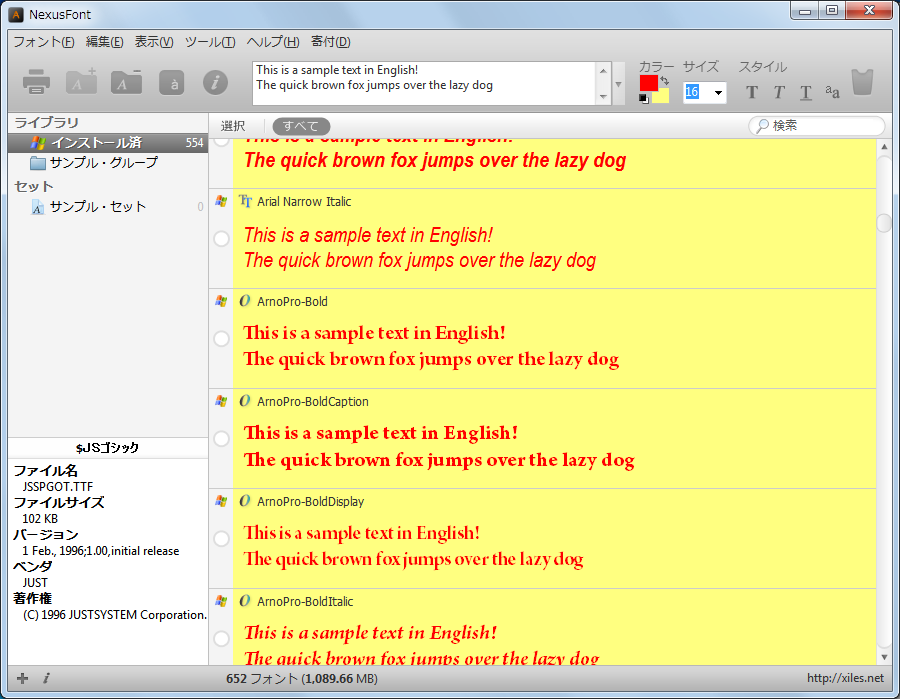Click the 102 KB file size value

tap(40, 519)
